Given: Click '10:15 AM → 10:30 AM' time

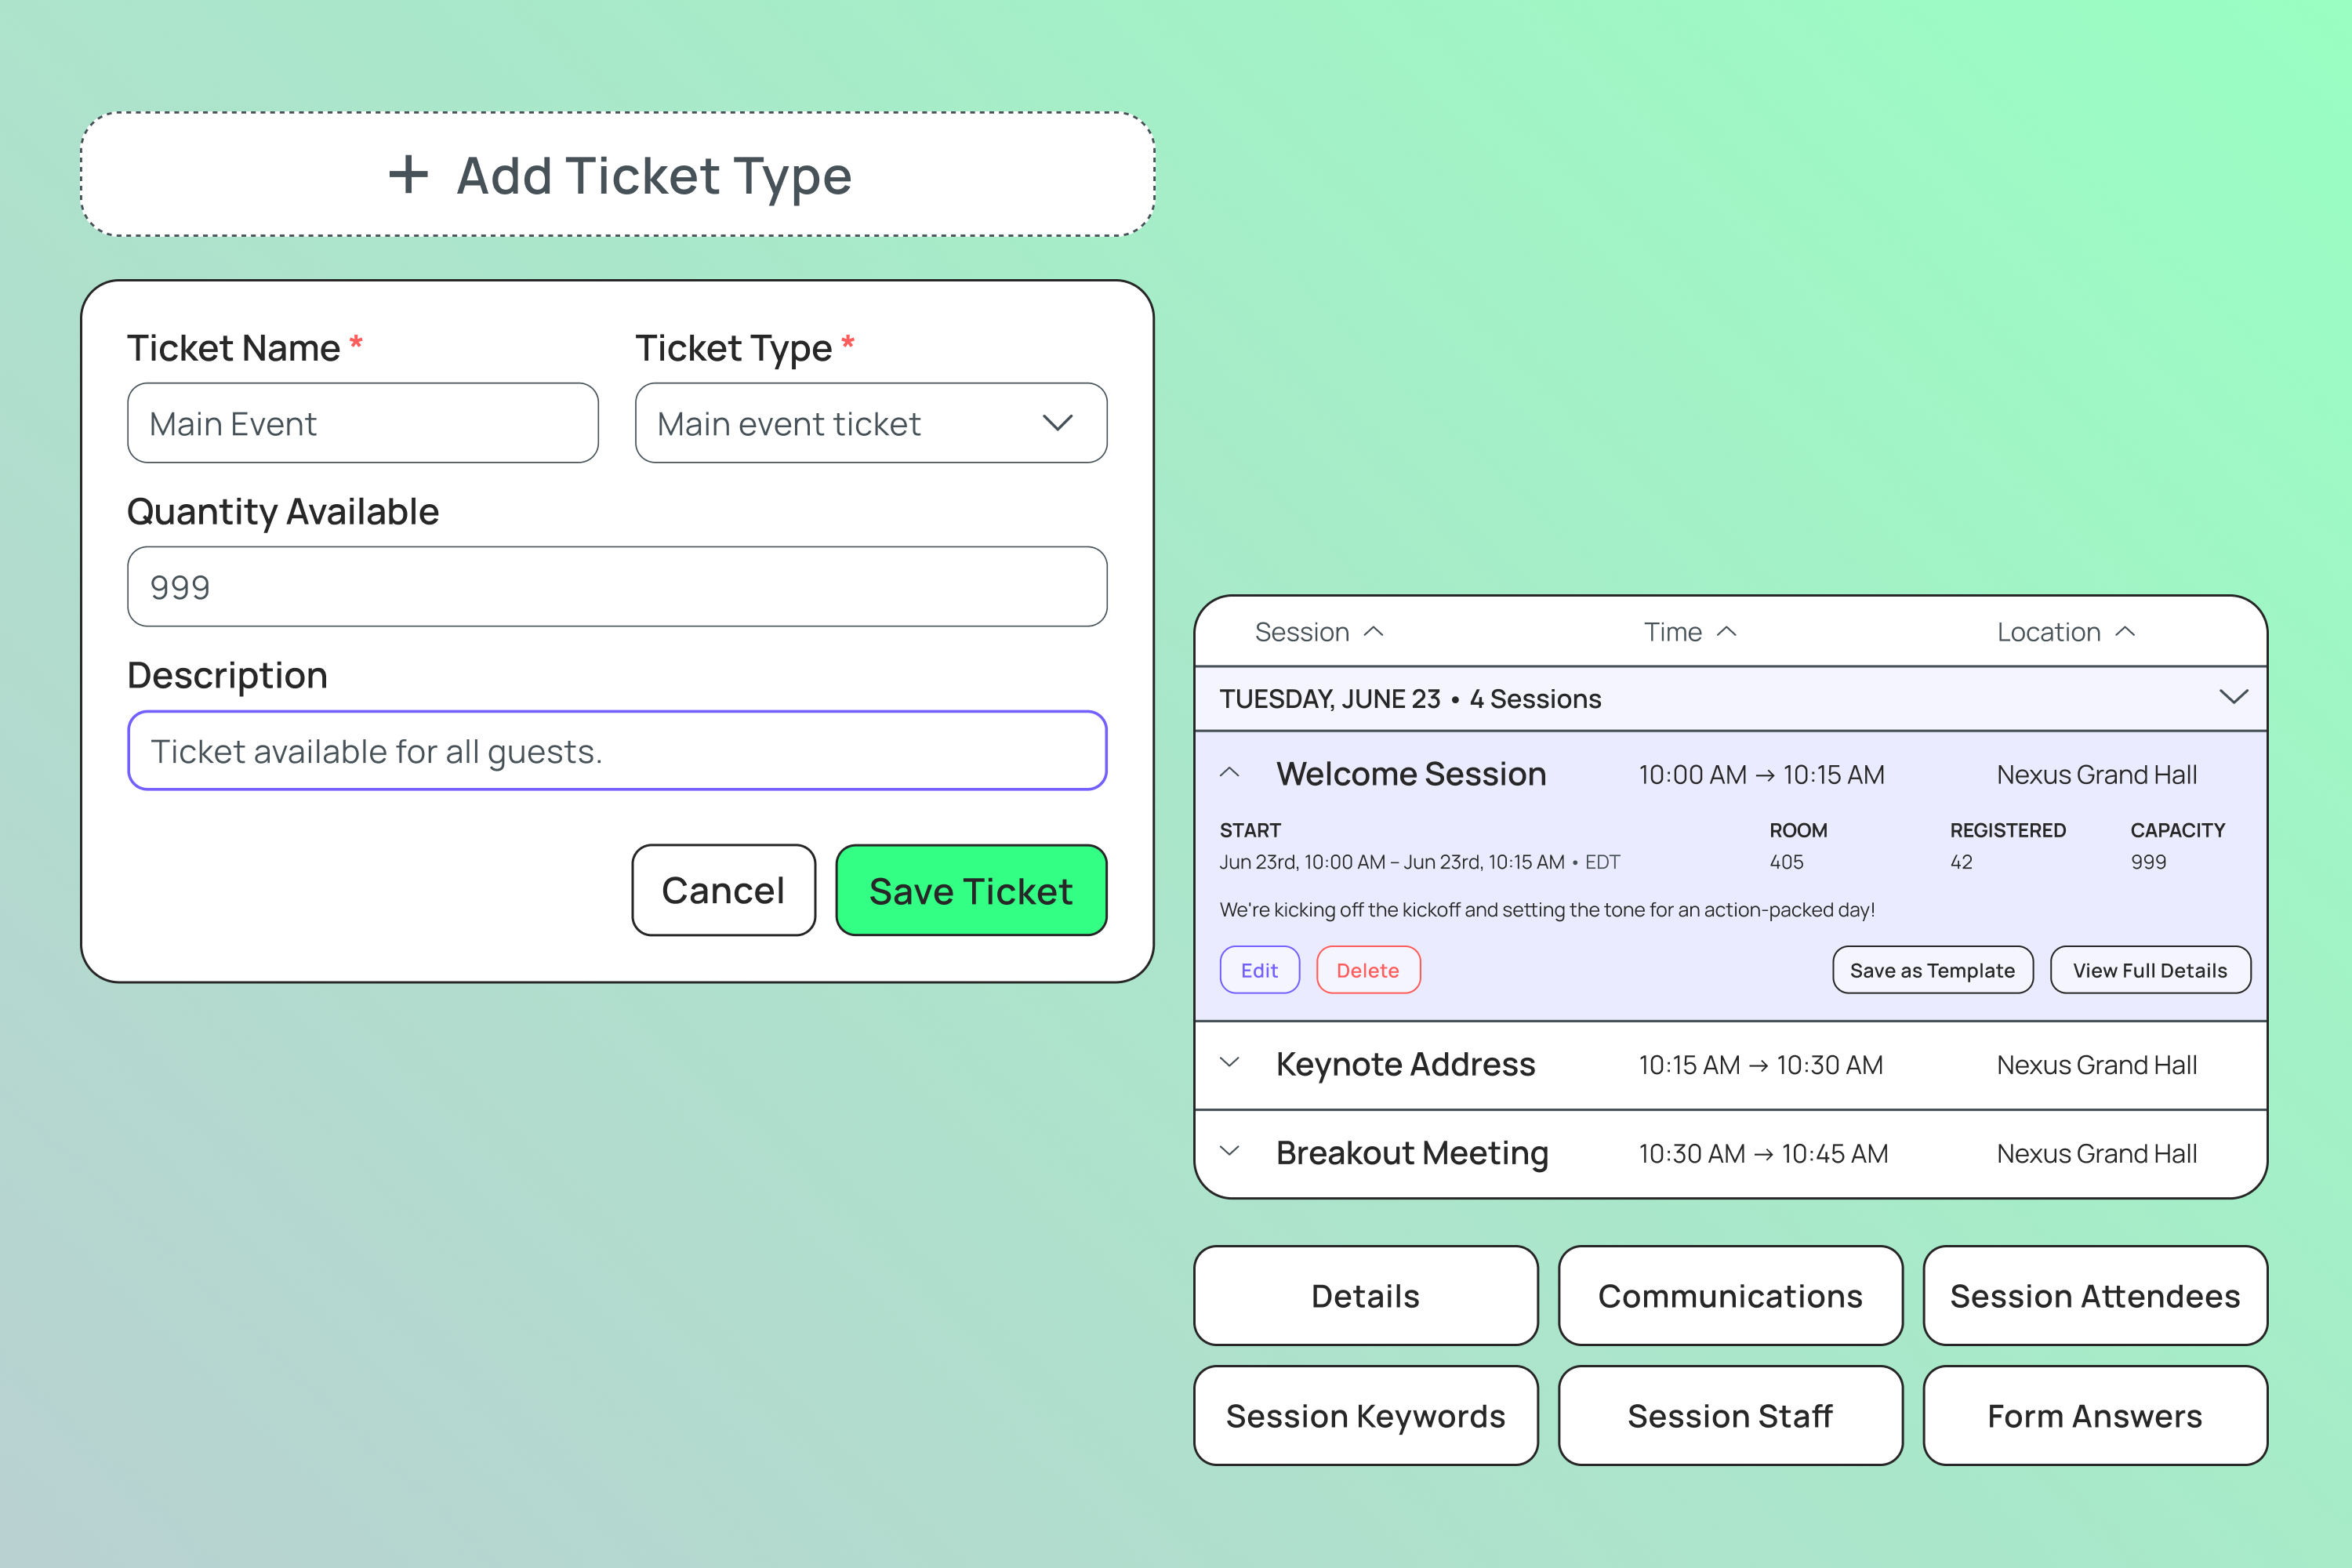Looking at the screenshot, I should pyautogui.click(x=1760, y=1065).
